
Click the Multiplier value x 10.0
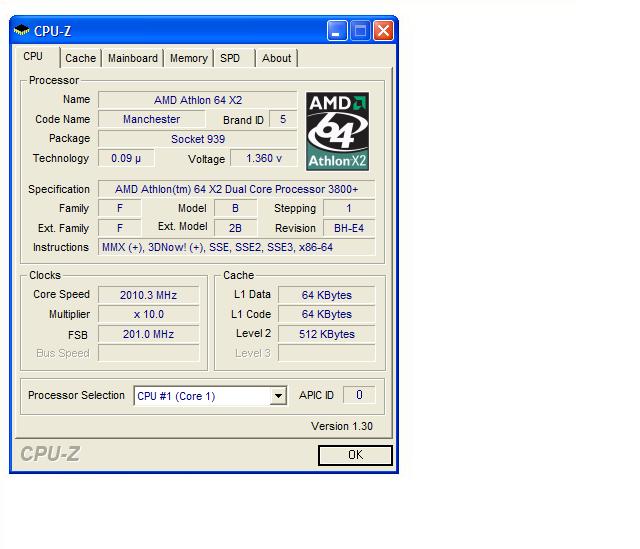click(149, 314)
